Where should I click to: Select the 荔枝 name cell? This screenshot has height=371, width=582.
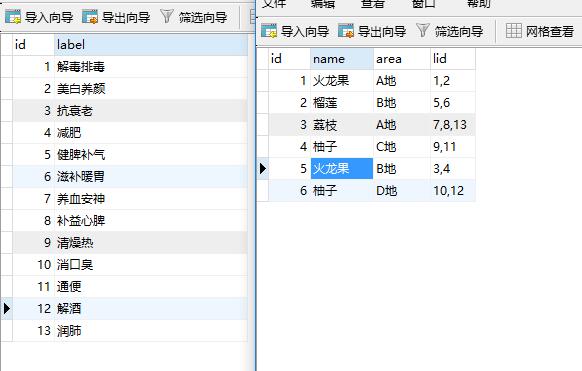coord(342,125)
